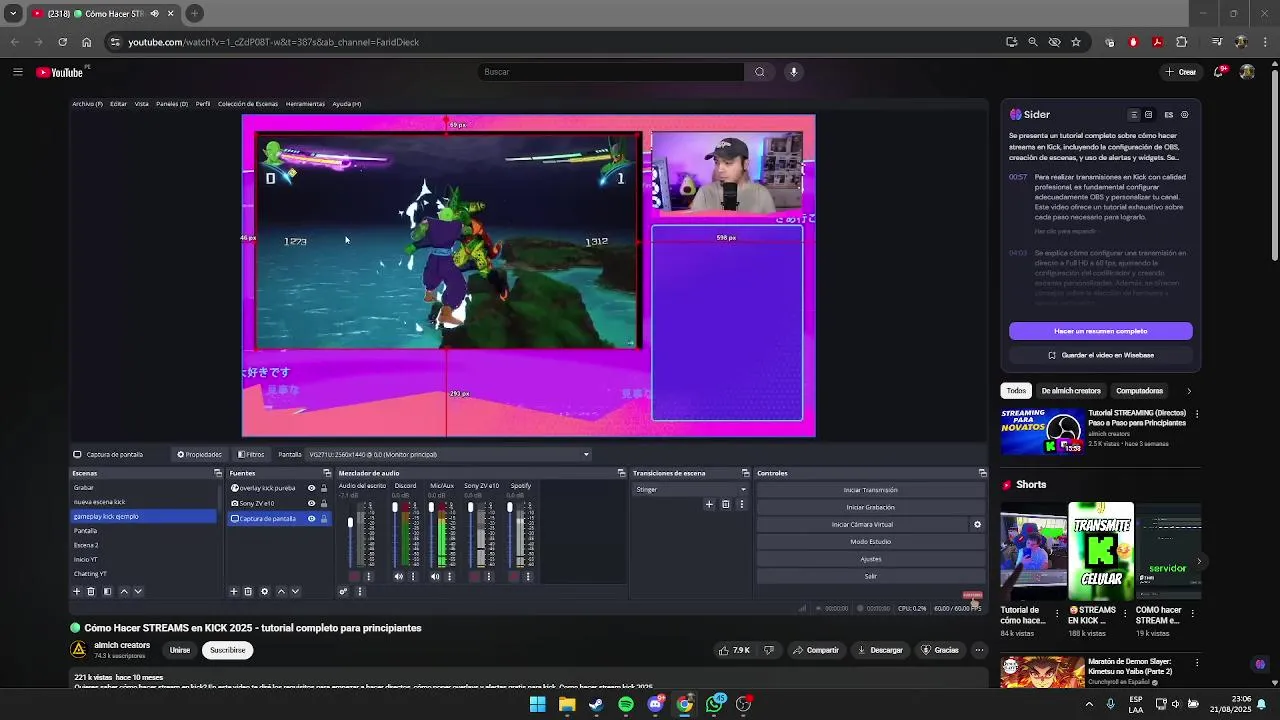
Task: Toggle lock on Captura de pantalla source
Action: (323, 518)
